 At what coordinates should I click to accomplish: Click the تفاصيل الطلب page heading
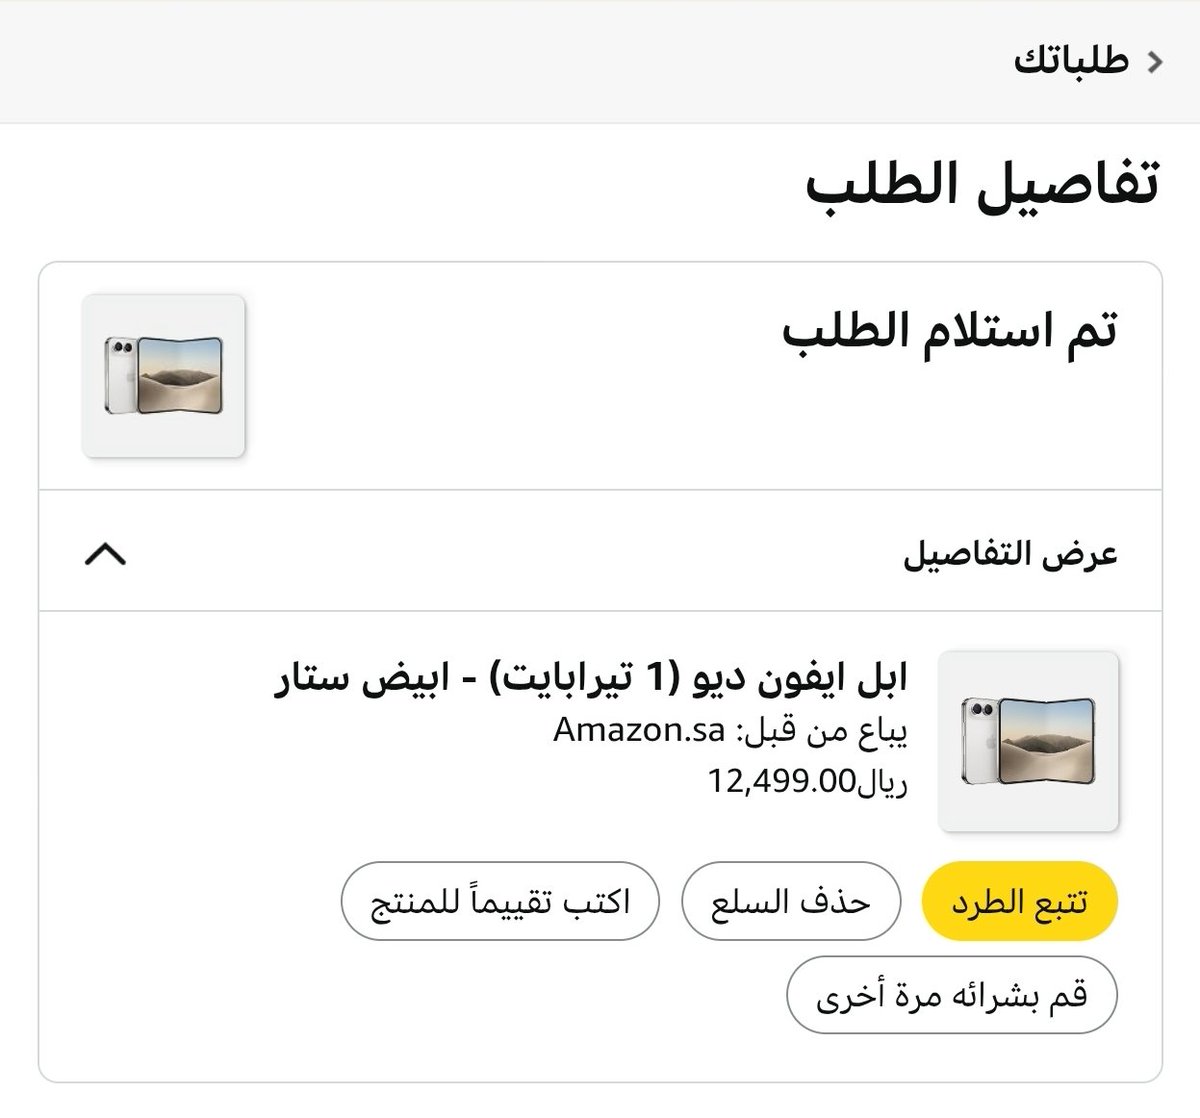[x=981, y=186]
